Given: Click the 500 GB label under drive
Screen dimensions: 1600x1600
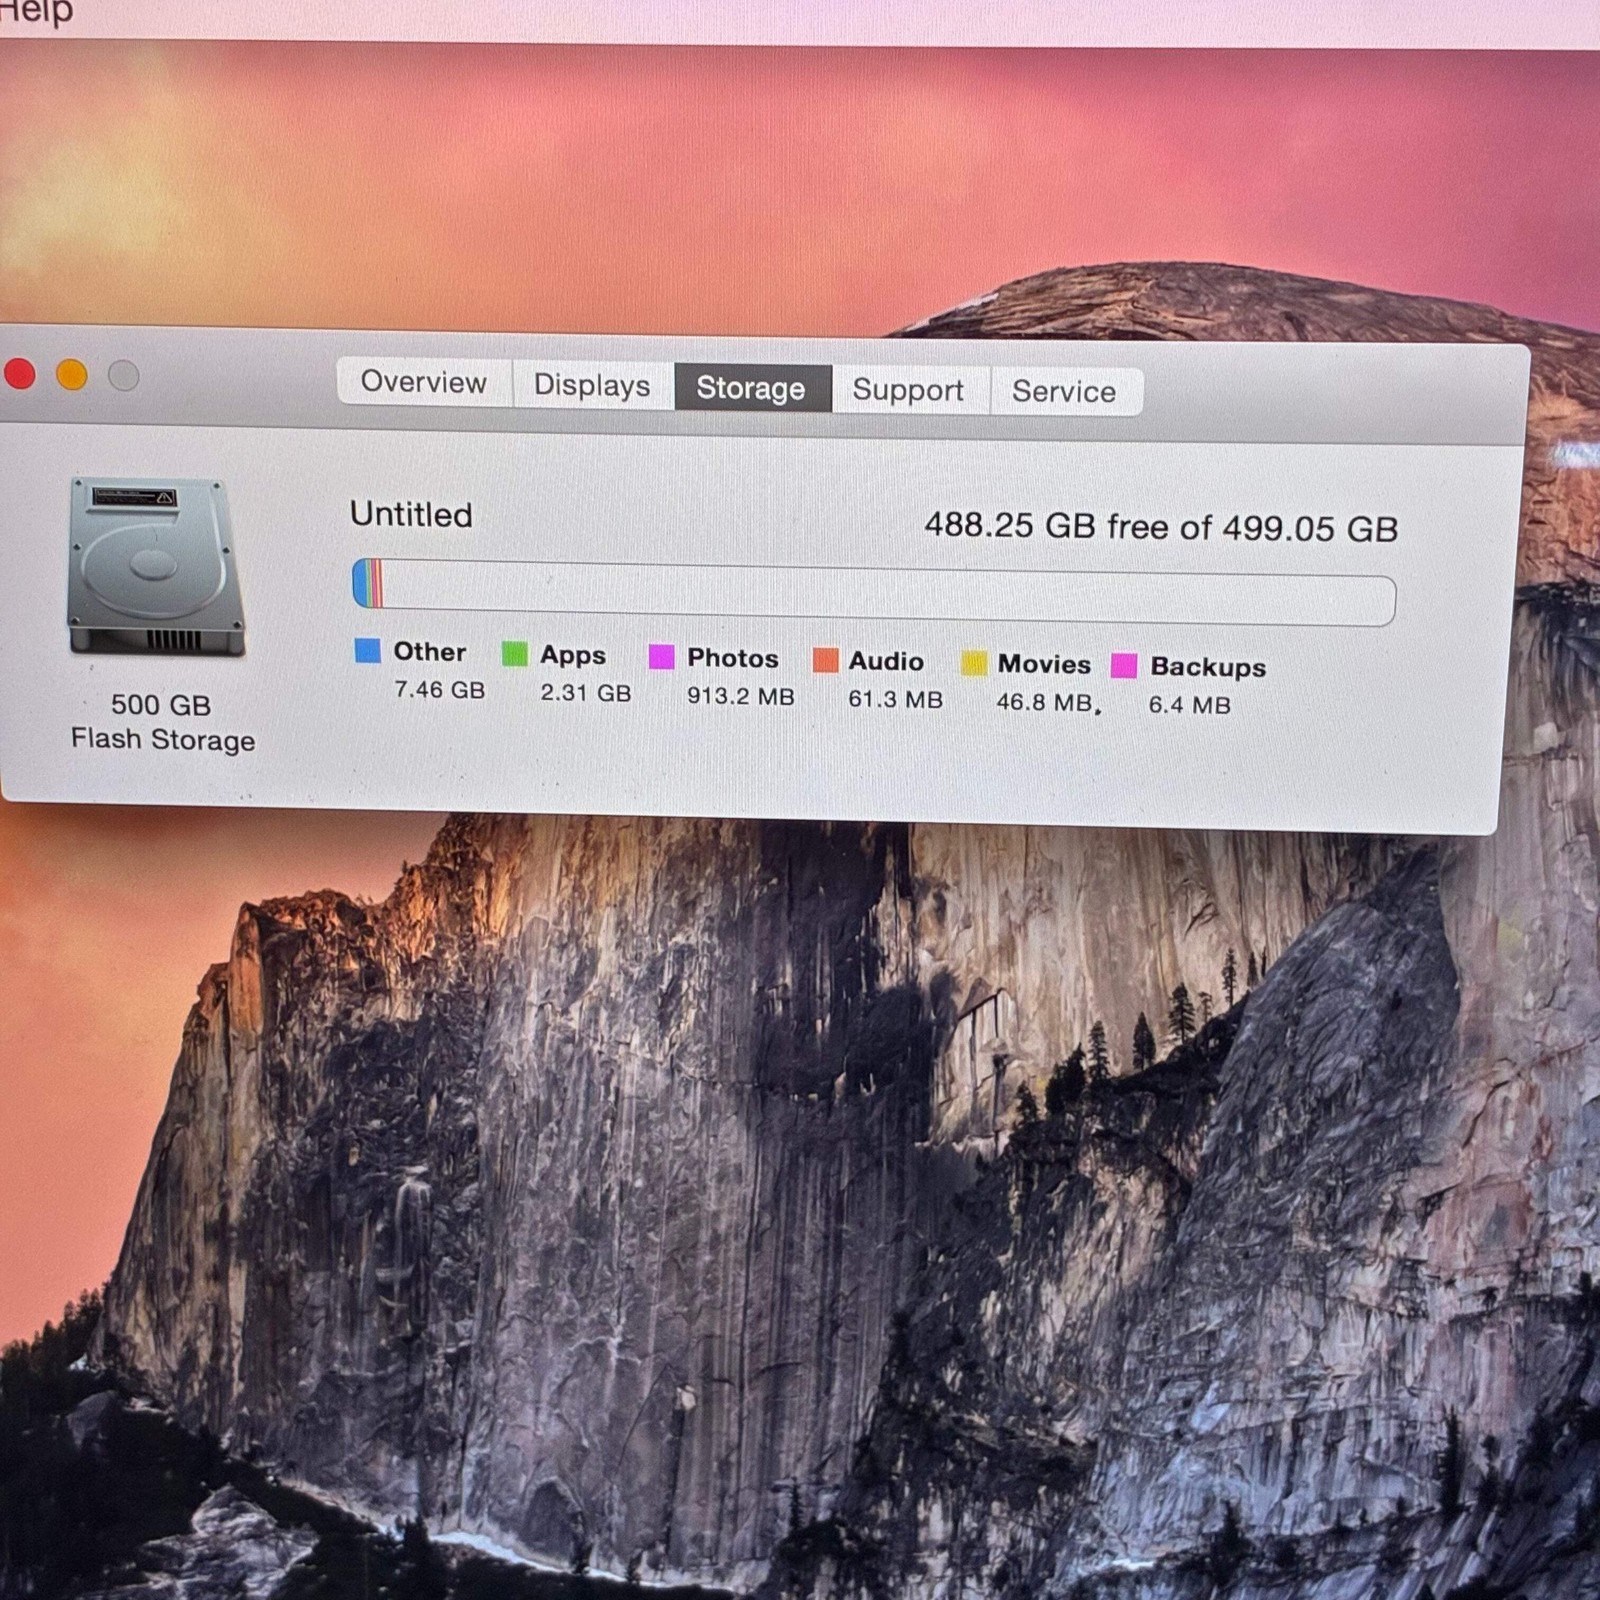Looking at the screenshot, I should click(161, 705).
